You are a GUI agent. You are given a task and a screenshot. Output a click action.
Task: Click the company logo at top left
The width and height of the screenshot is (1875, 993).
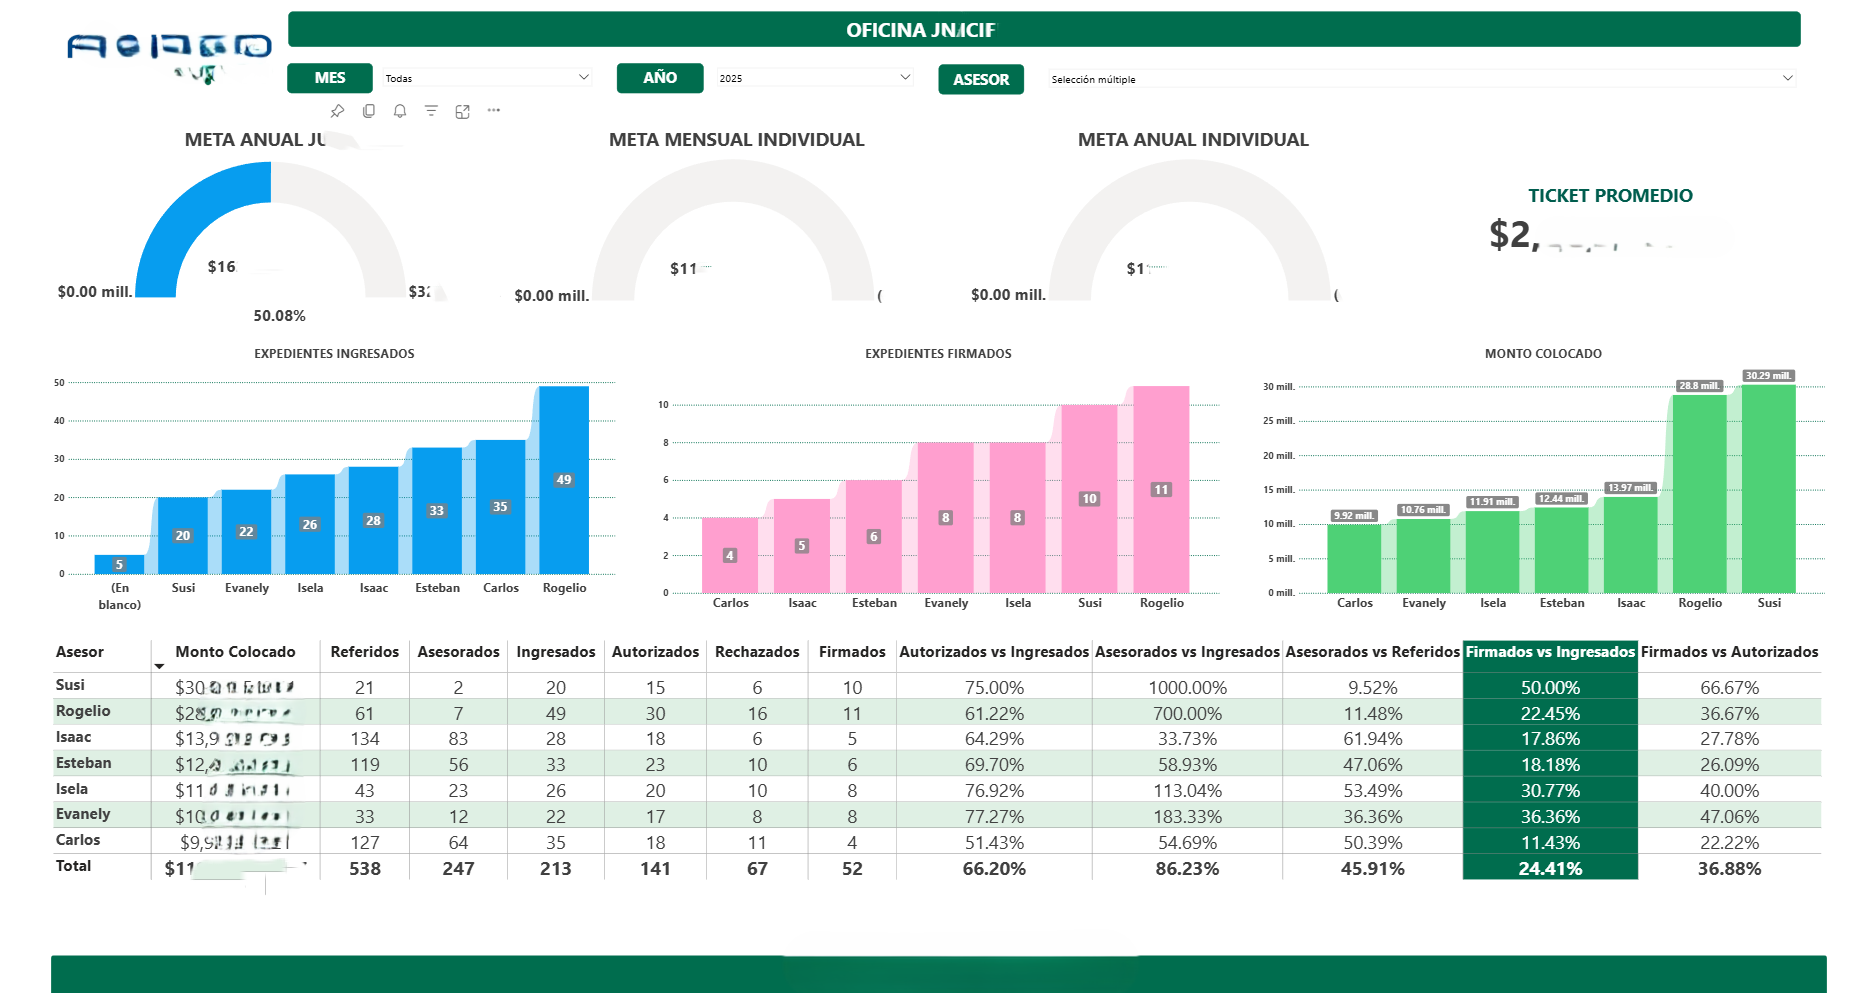[x=169, y=50]
